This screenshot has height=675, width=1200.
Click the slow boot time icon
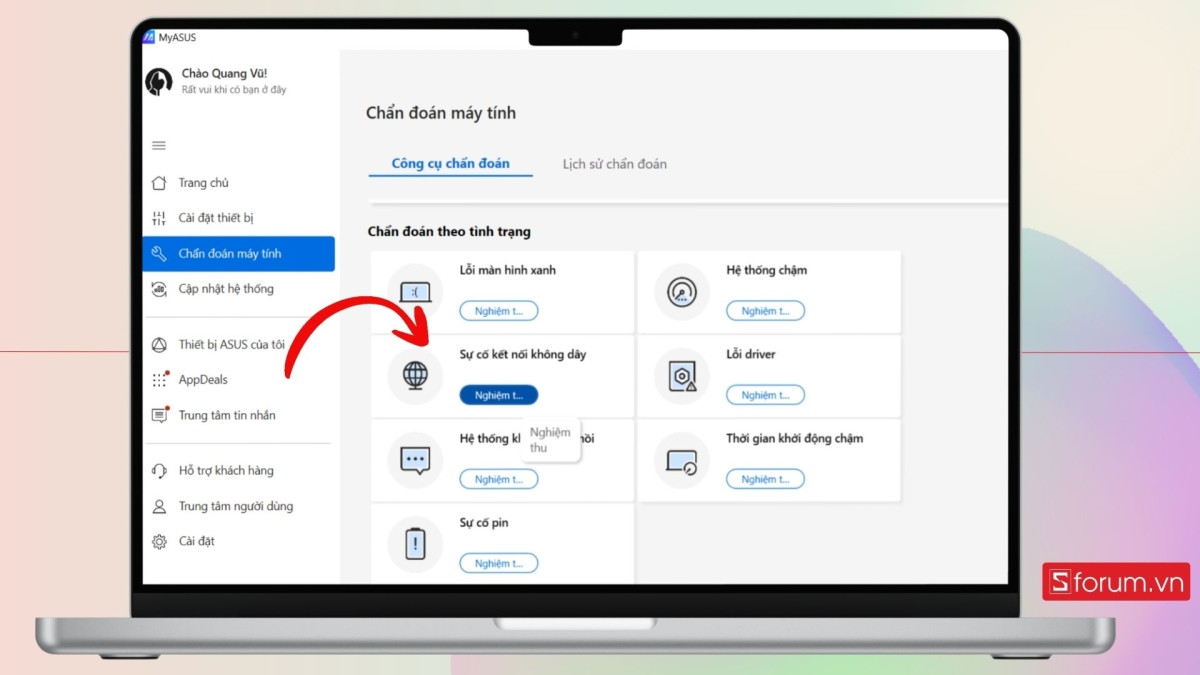(x=682, y=460)
